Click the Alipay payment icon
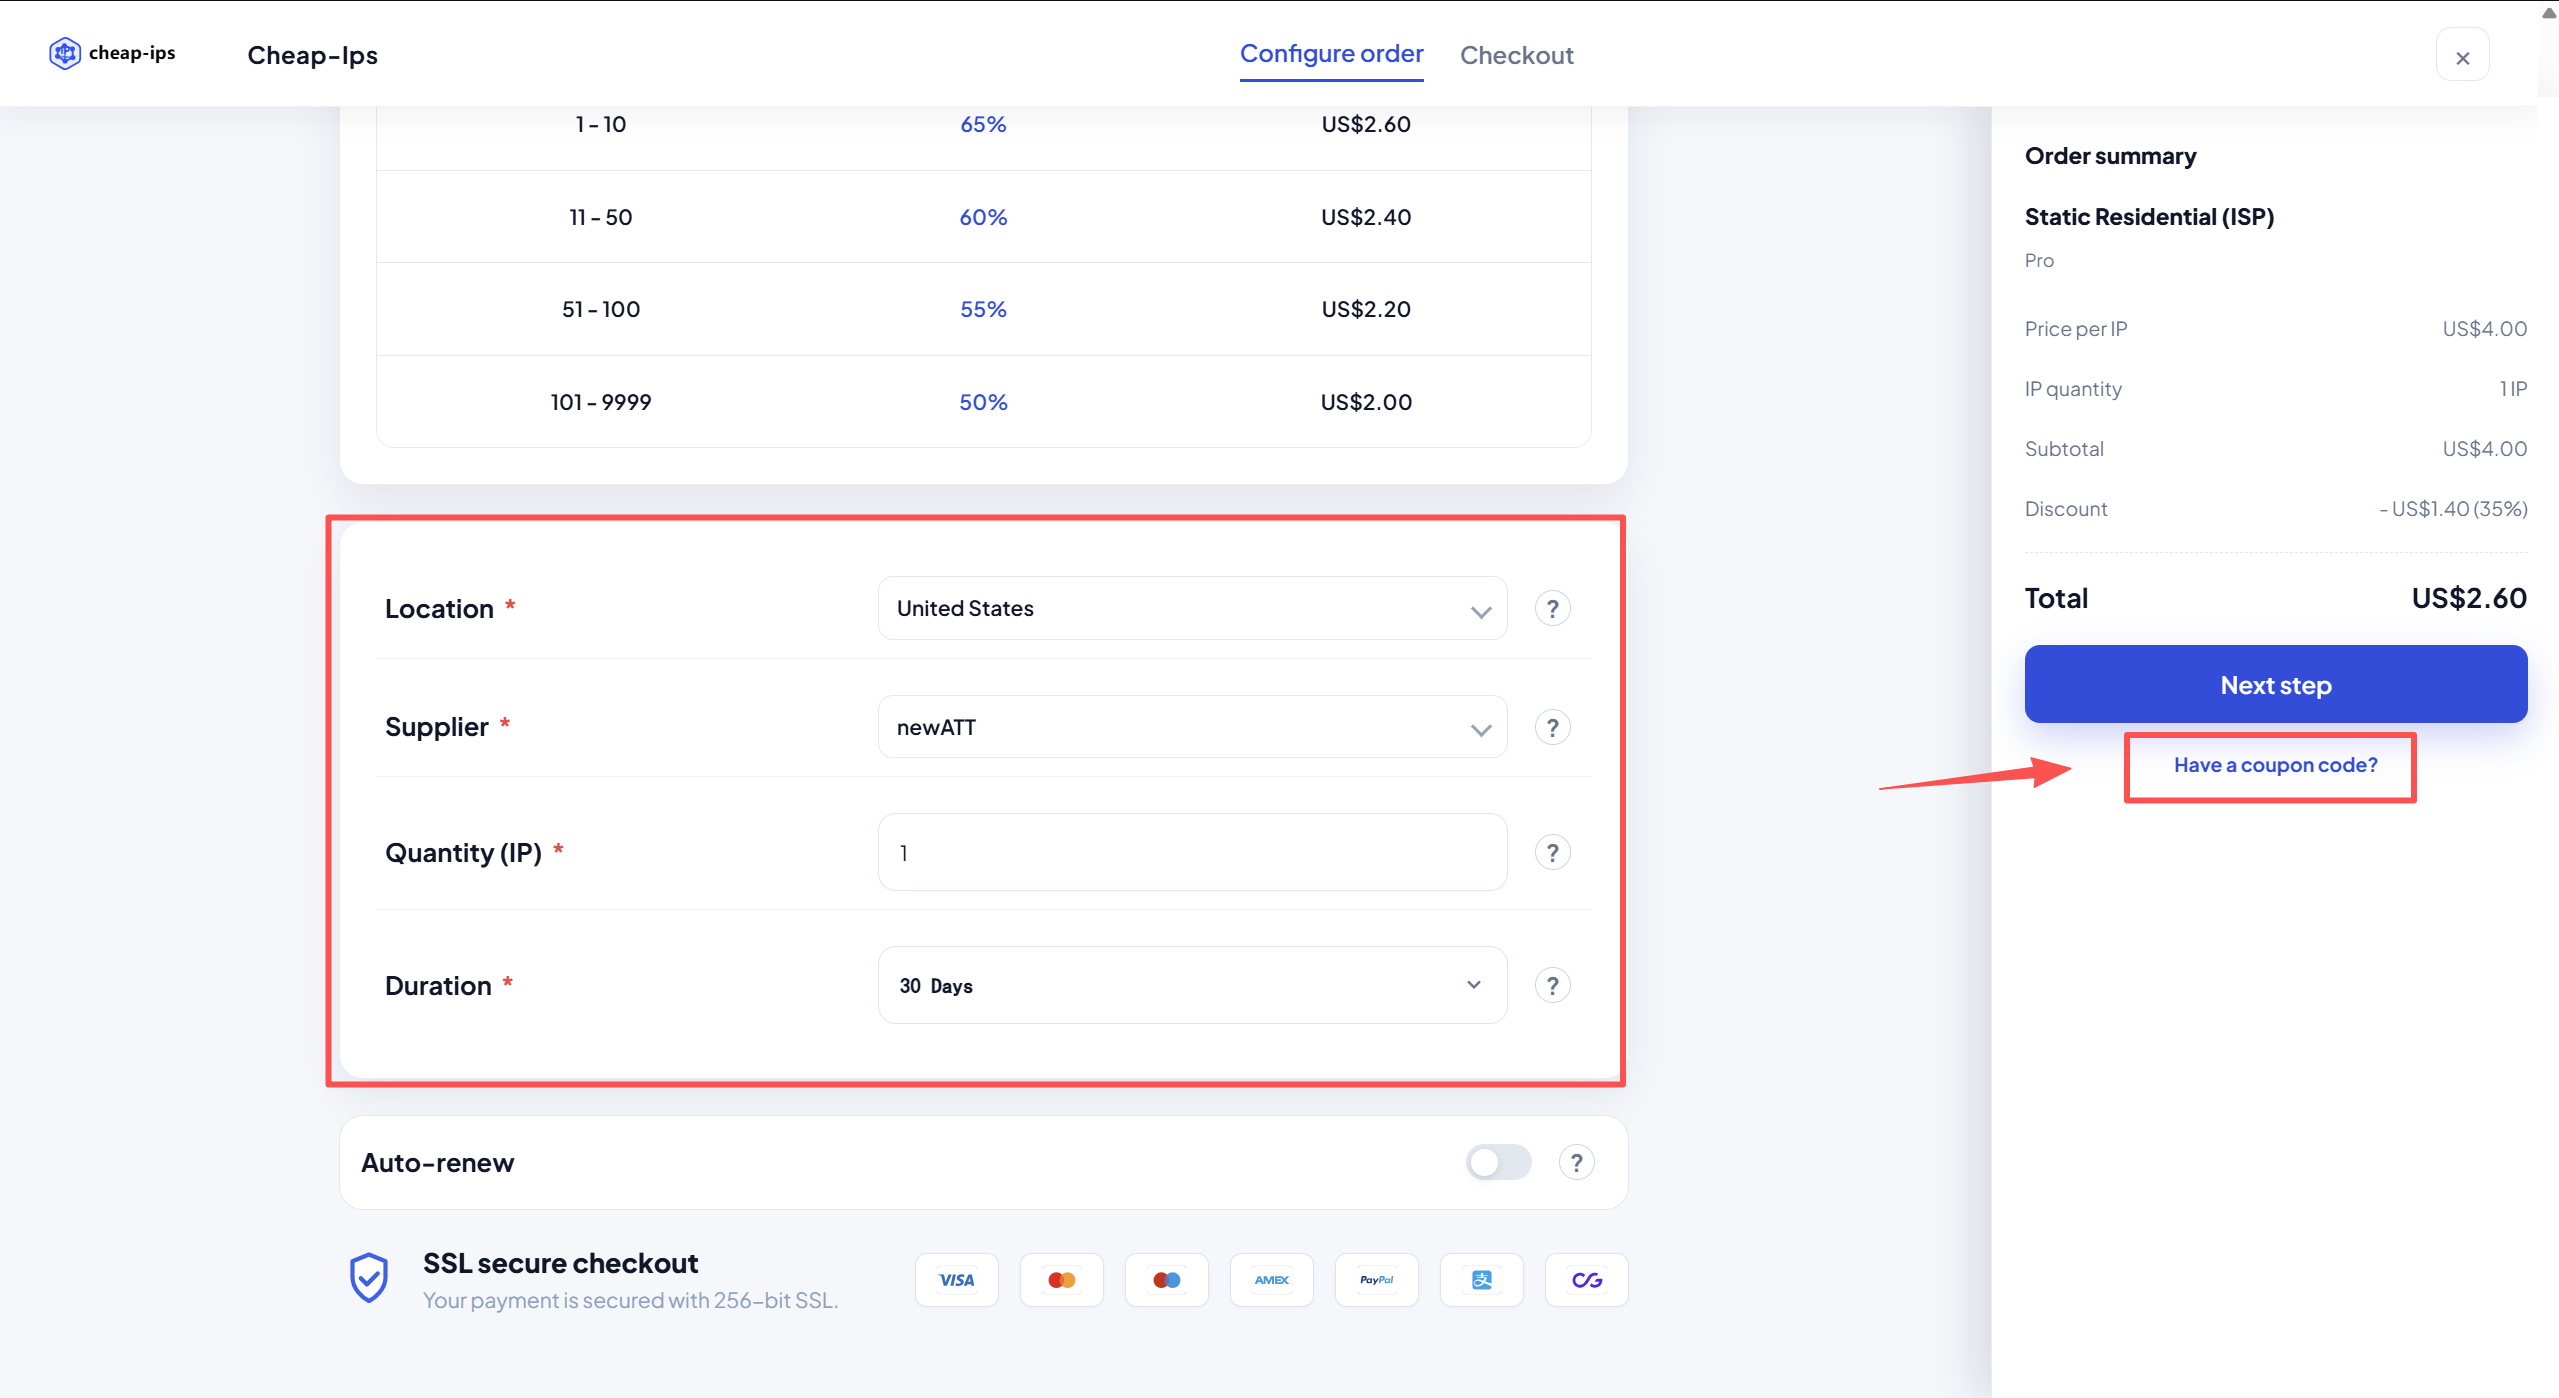The image size is (2559, 1398). coord(1481,1279)
